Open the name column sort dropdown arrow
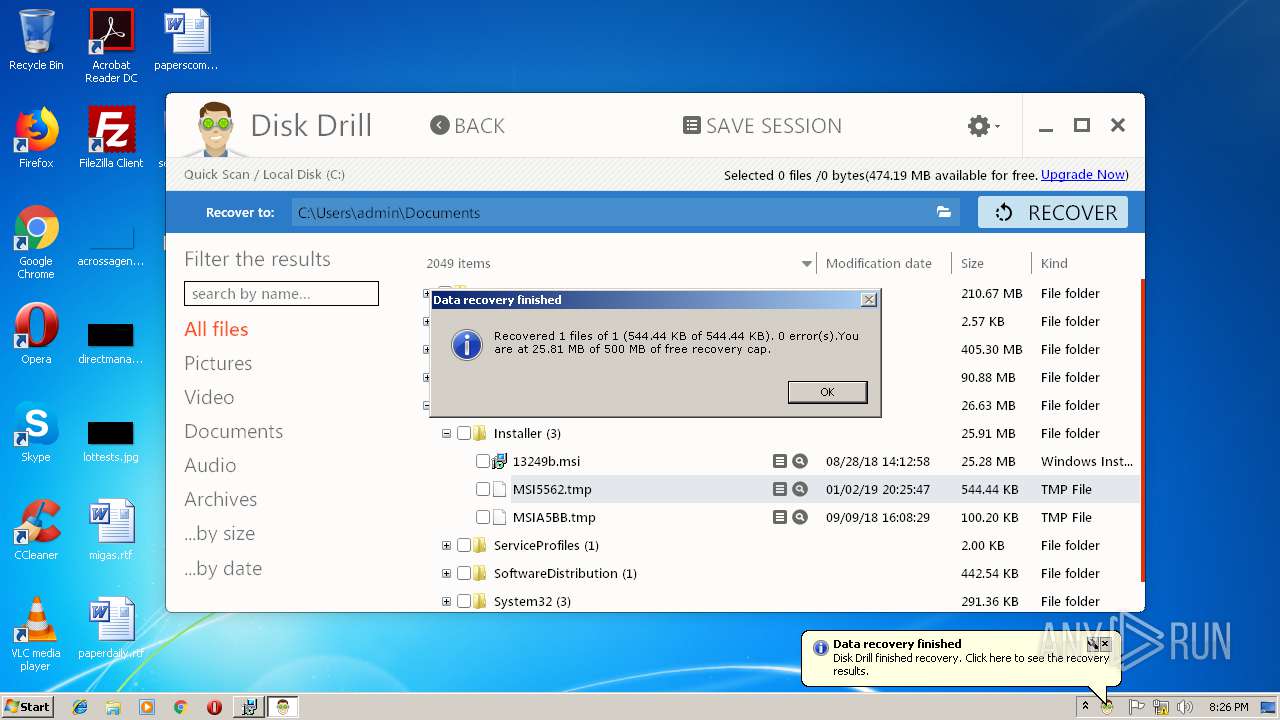Viewport: 1280px width, 720px height. point(807,264)
